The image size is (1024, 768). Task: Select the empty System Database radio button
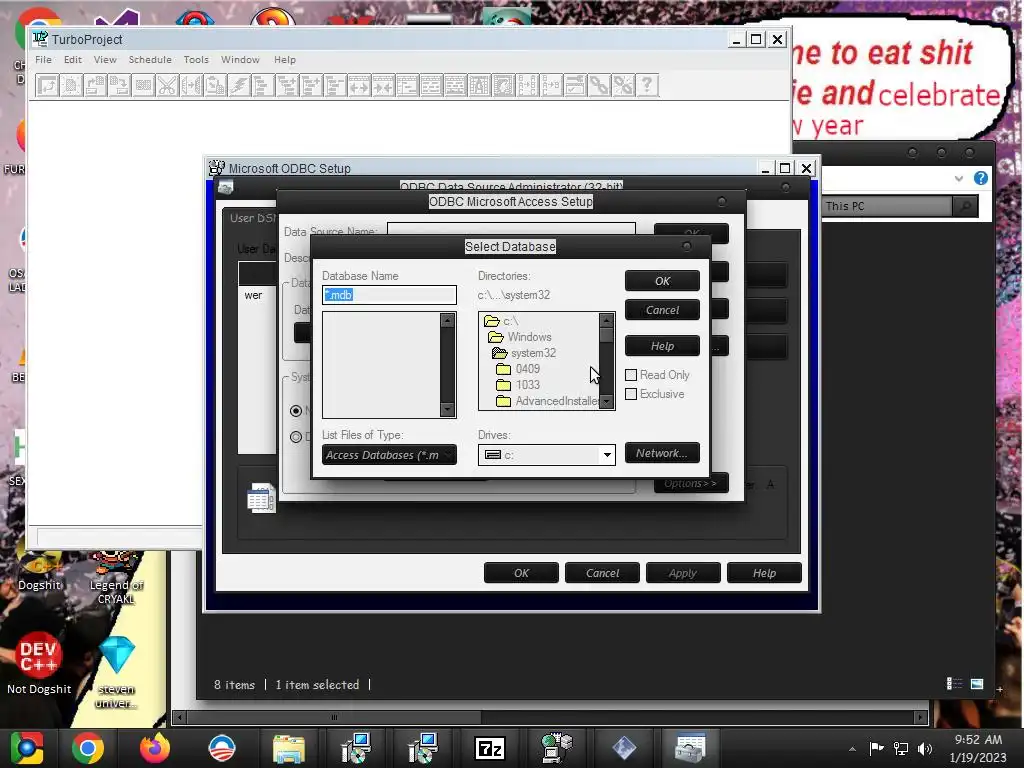tap(296, 437)
